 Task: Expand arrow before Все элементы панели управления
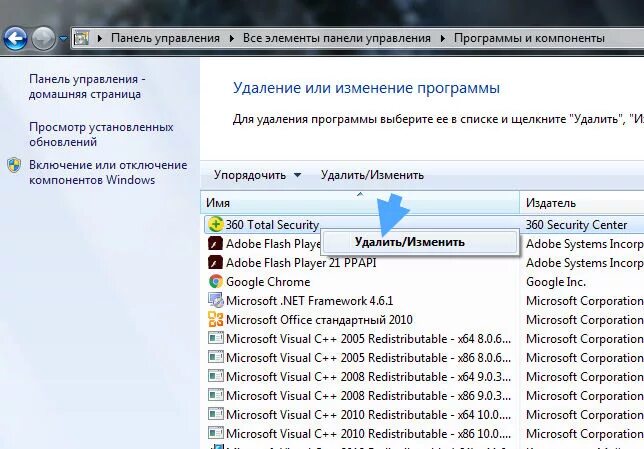(x=232, y=38)
